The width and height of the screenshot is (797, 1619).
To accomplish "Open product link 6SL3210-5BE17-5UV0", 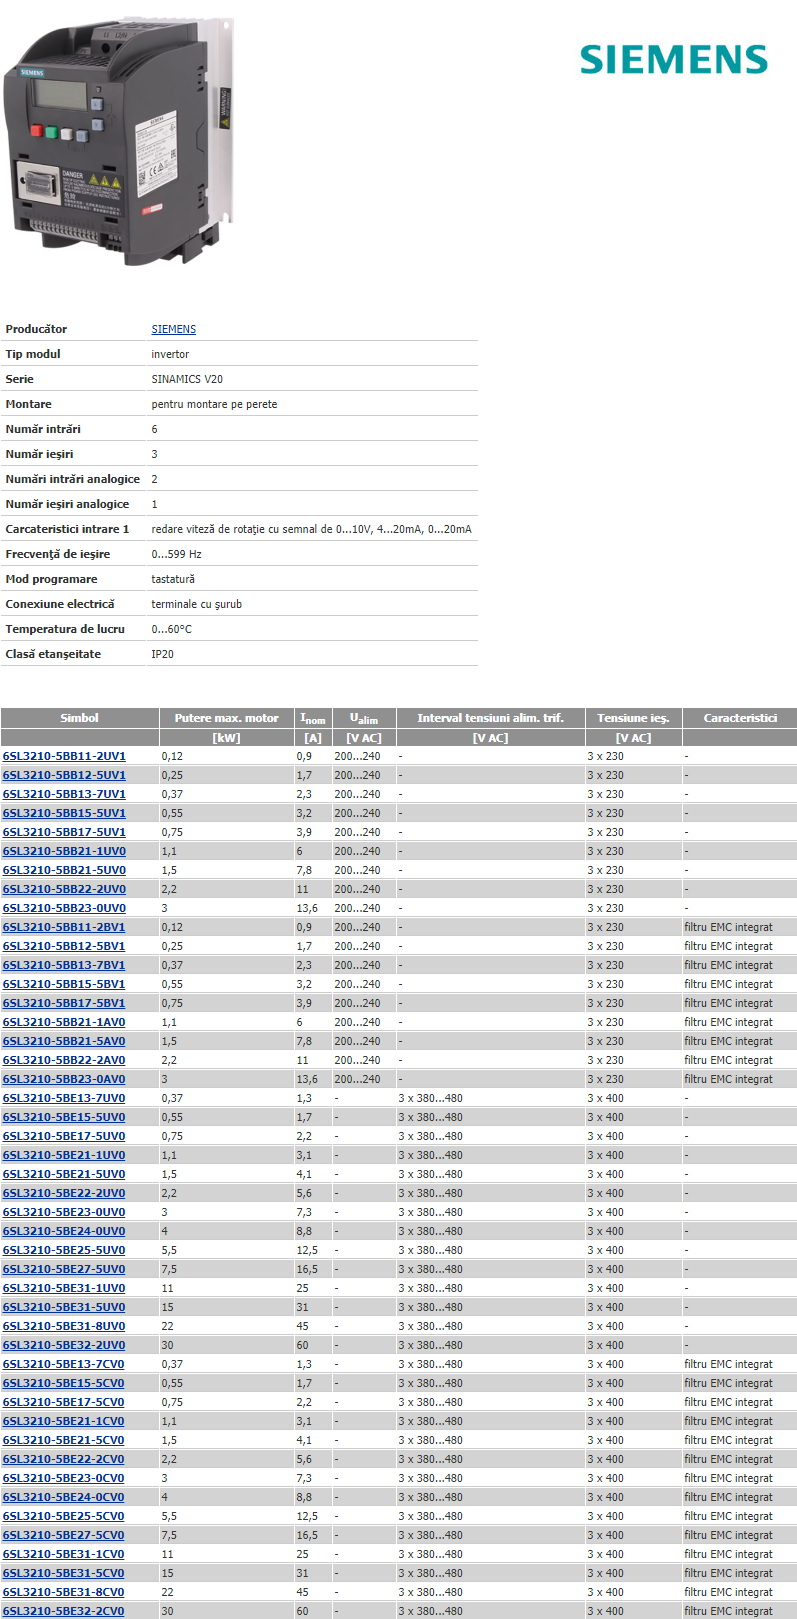I will (64, 1136).
